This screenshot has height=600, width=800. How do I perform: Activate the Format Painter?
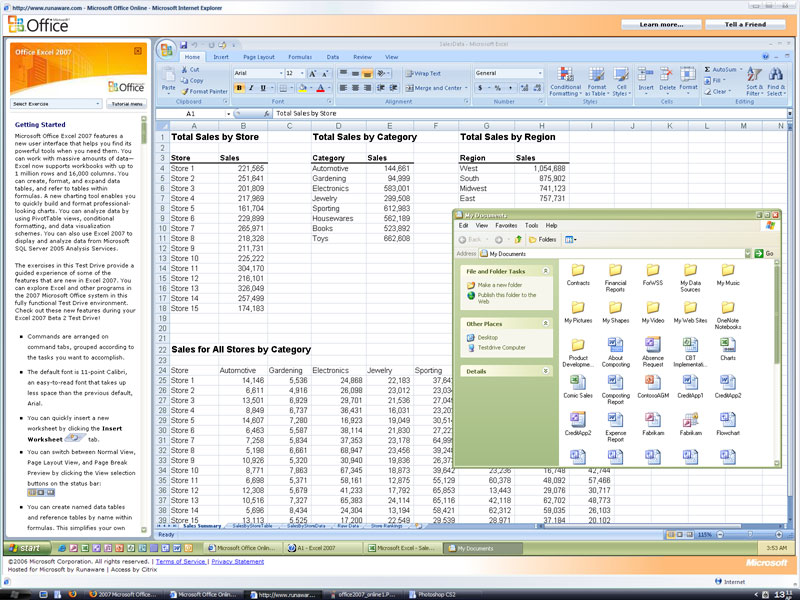pos(204,91)
